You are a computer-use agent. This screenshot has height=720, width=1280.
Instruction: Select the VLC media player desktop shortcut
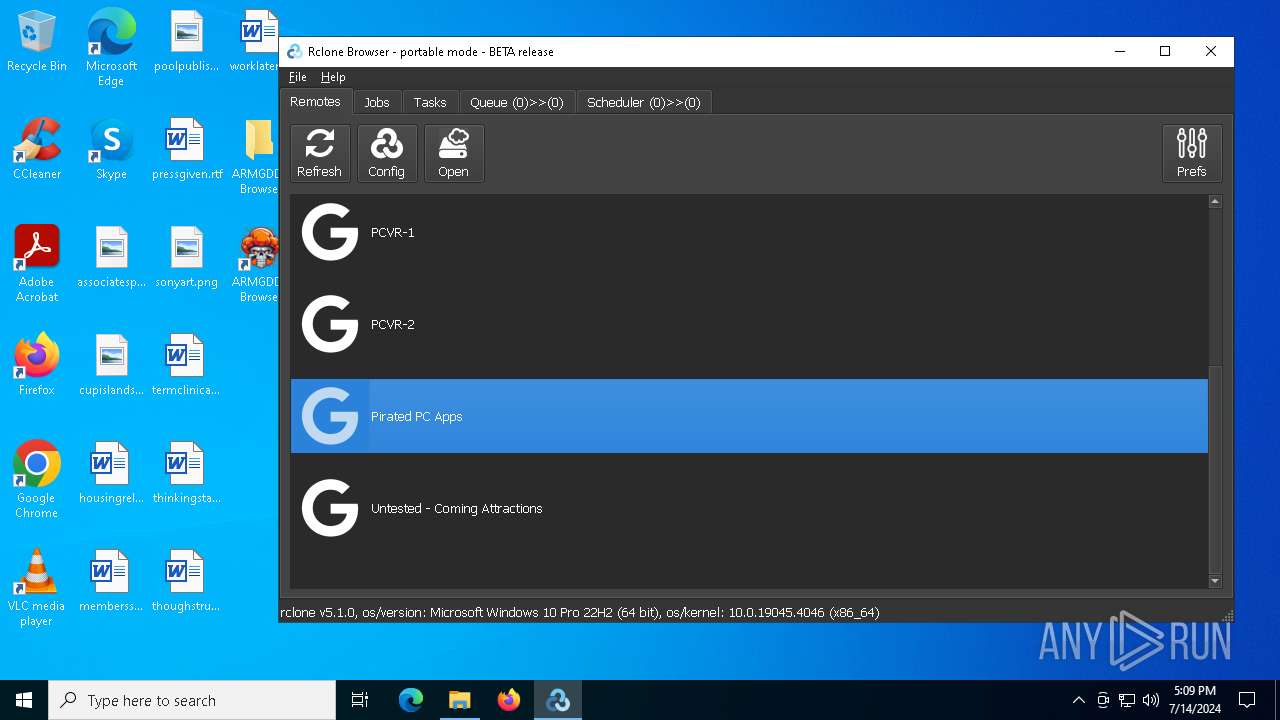tap(37, 587)
